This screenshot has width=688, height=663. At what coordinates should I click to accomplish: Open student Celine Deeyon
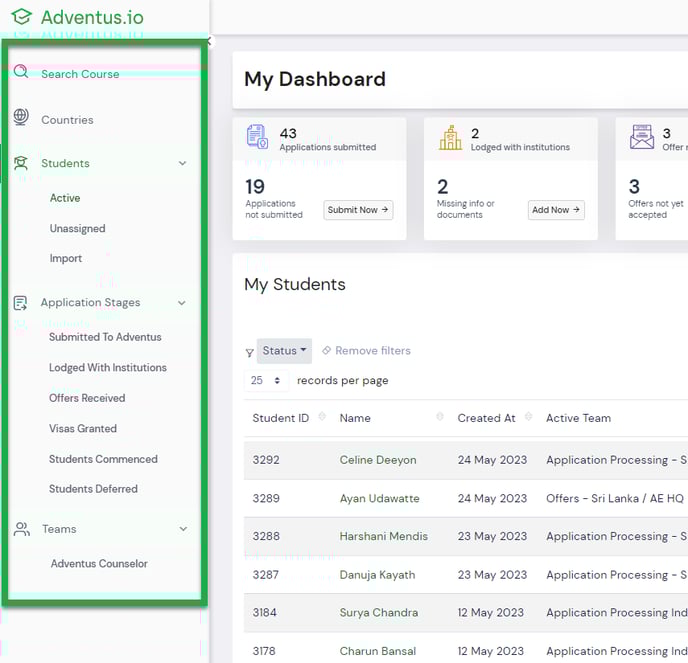tap(378, 460)
